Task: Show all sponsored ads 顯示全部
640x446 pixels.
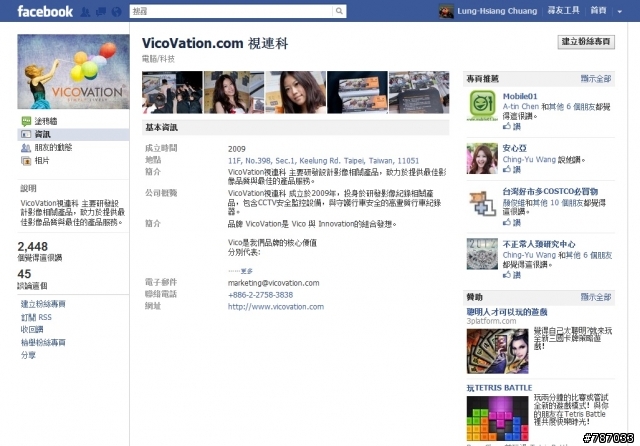Action: 596,297
